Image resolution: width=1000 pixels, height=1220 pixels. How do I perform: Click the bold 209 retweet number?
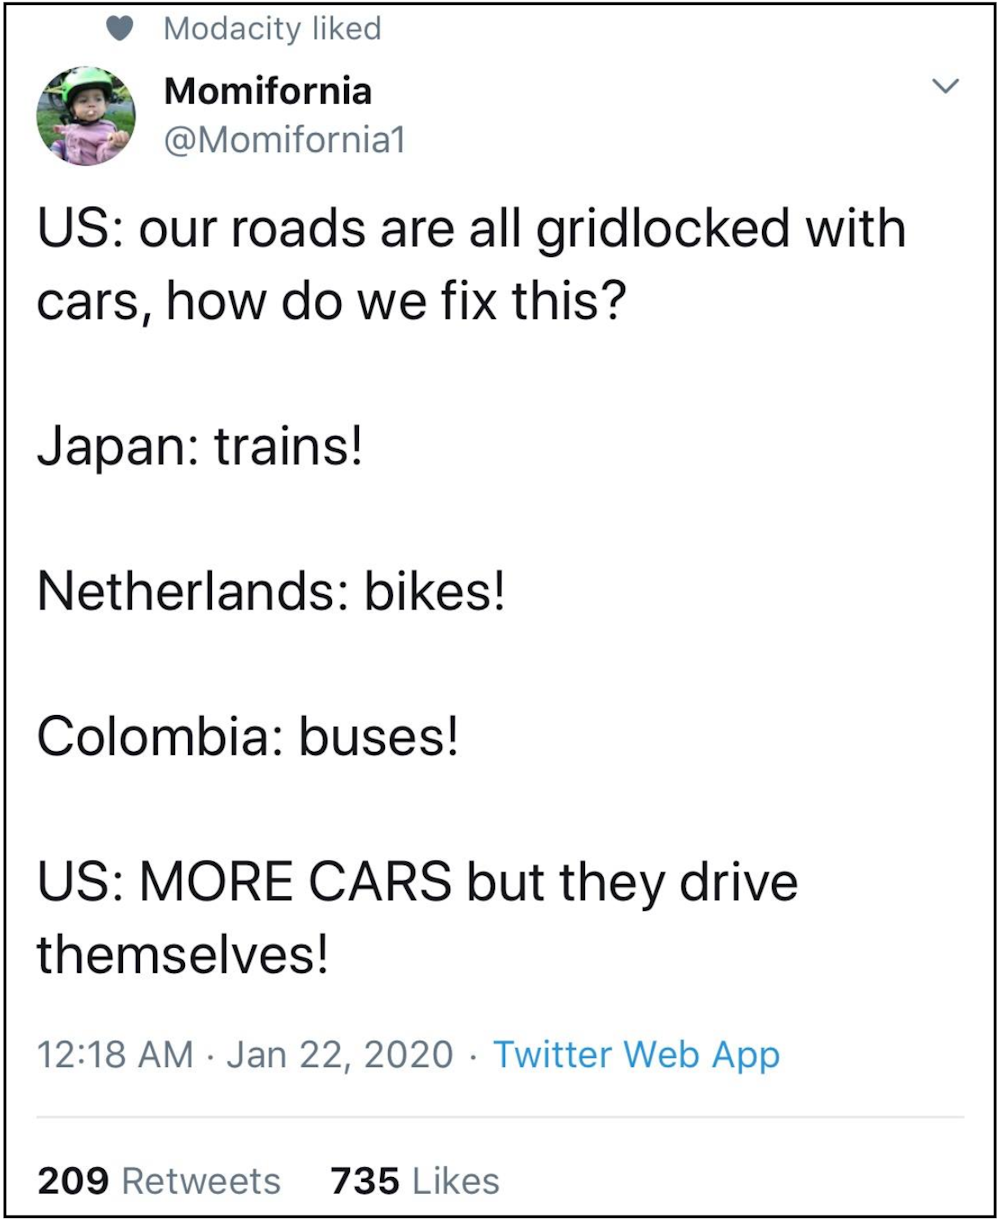coord(75,1181)
